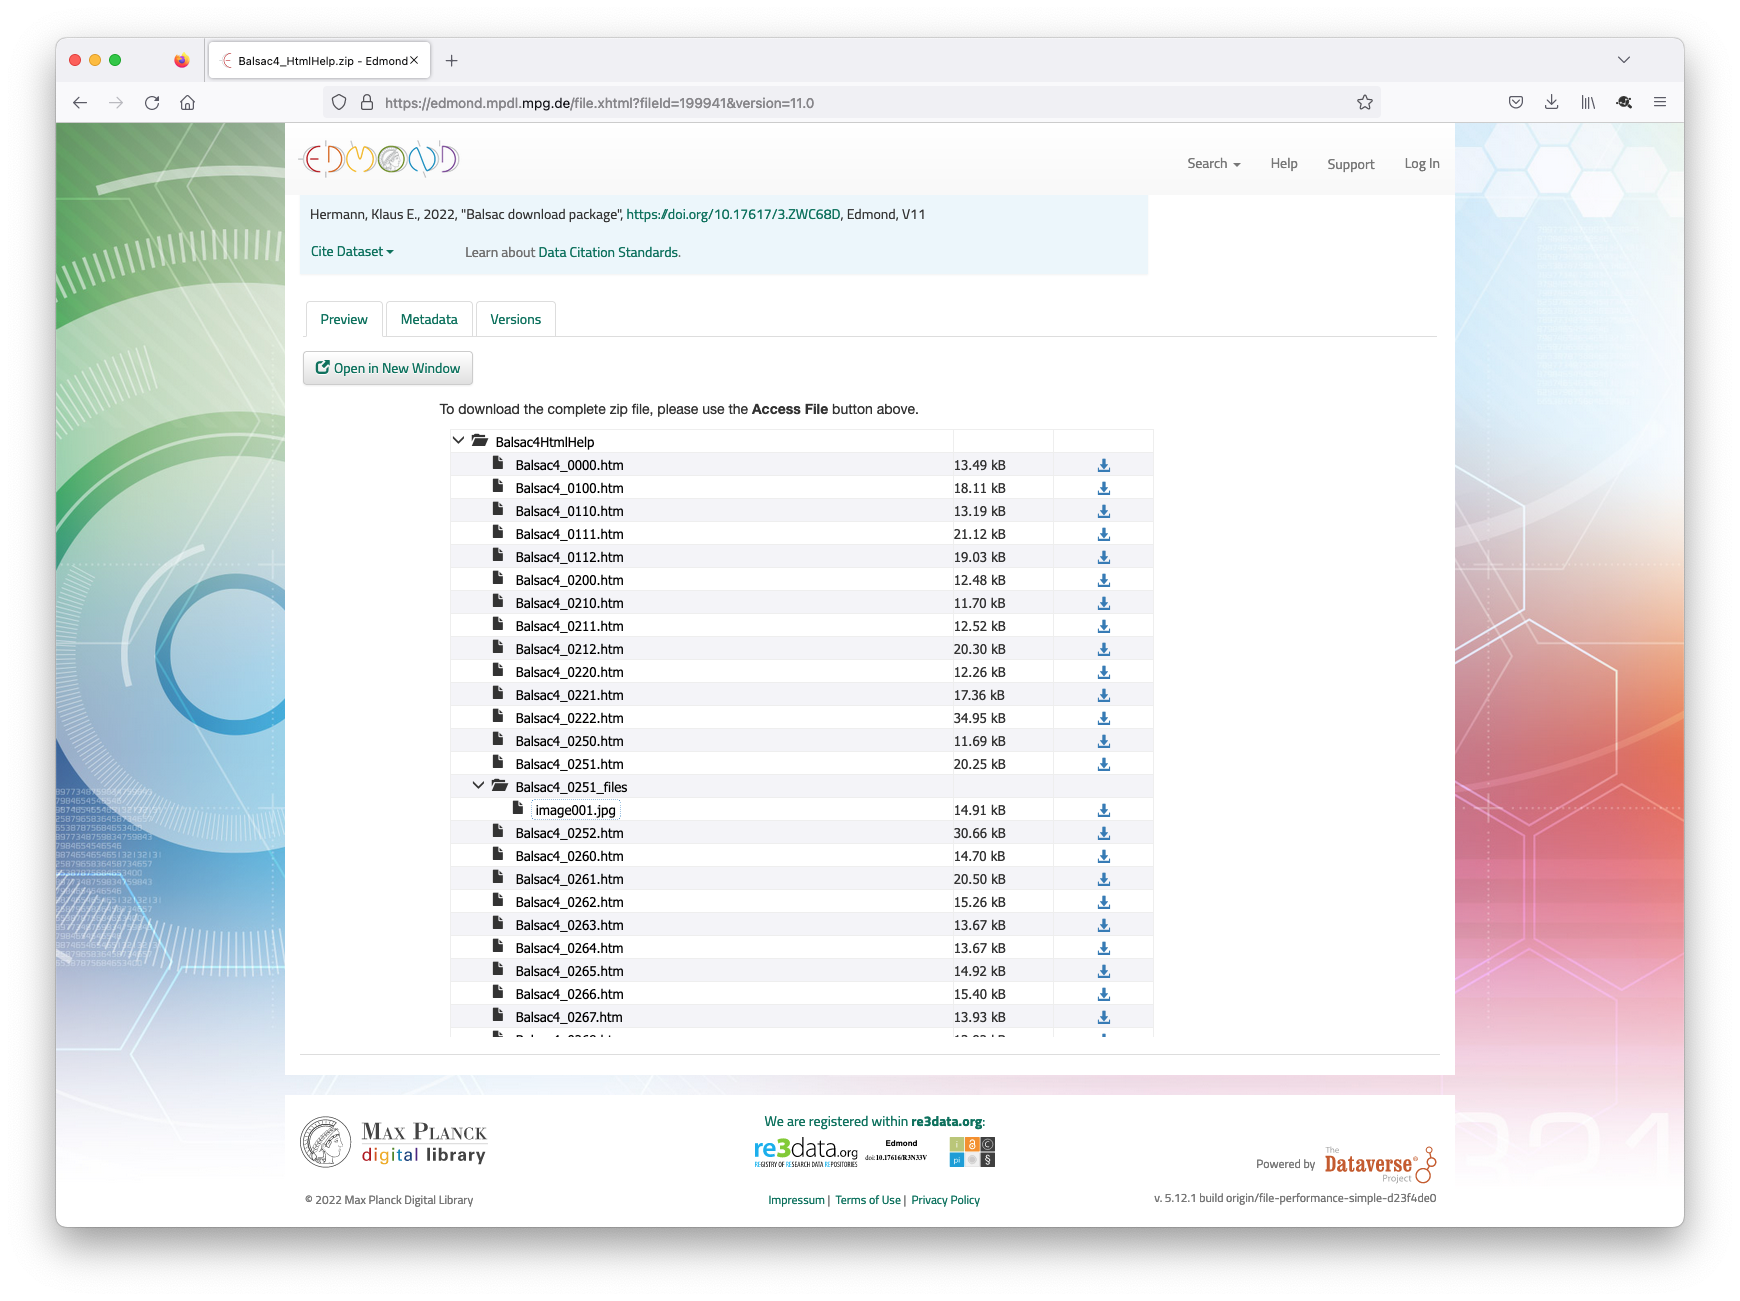
Task: Reload the page with the refresh icon
Action: tap(152, 102)
